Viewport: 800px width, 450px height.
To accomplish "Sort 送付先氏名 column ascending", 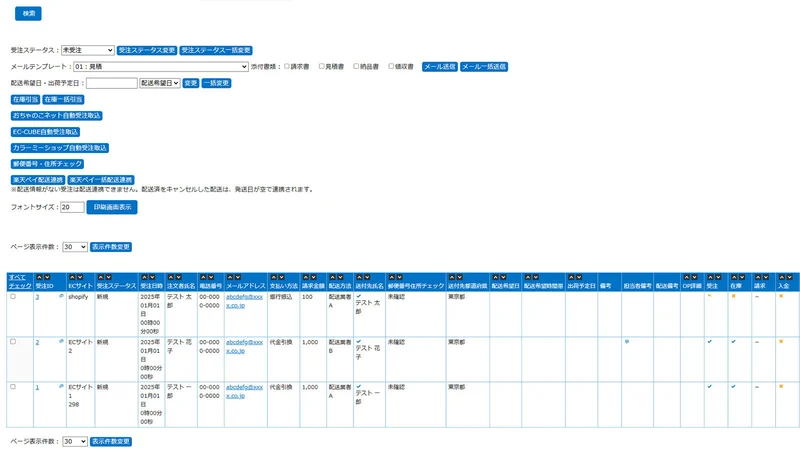I will click(359, 277).
